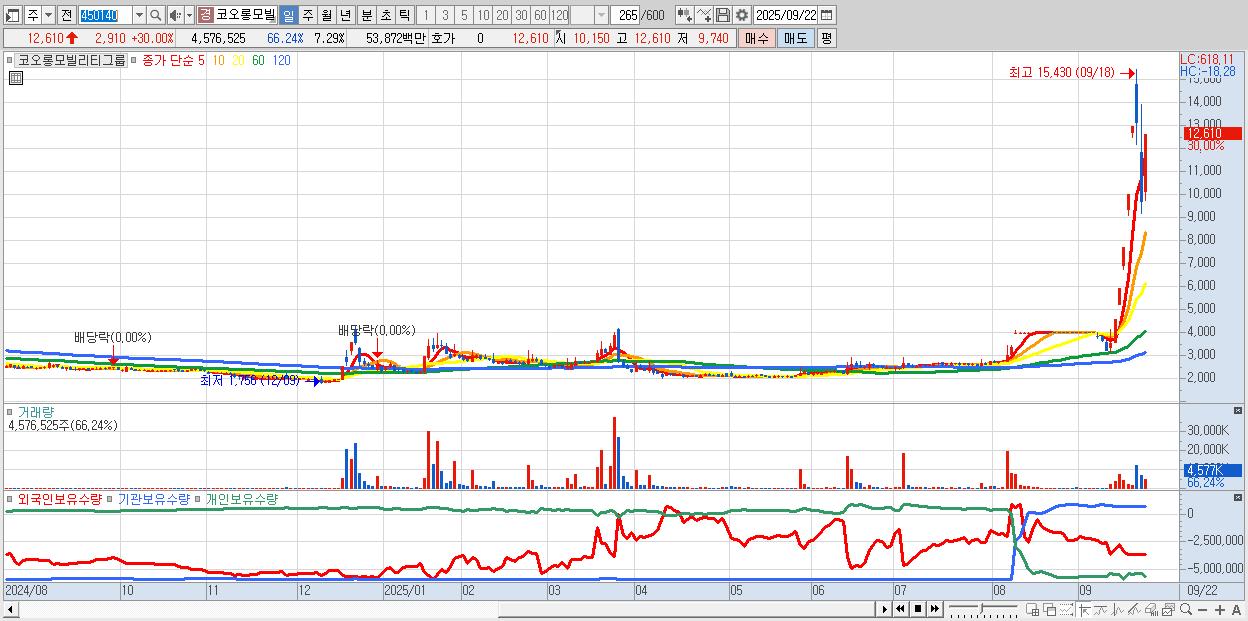Click the 기관보유수량 legend label
This screenshot has width=1248, height=621.
[x=154, y=498]
